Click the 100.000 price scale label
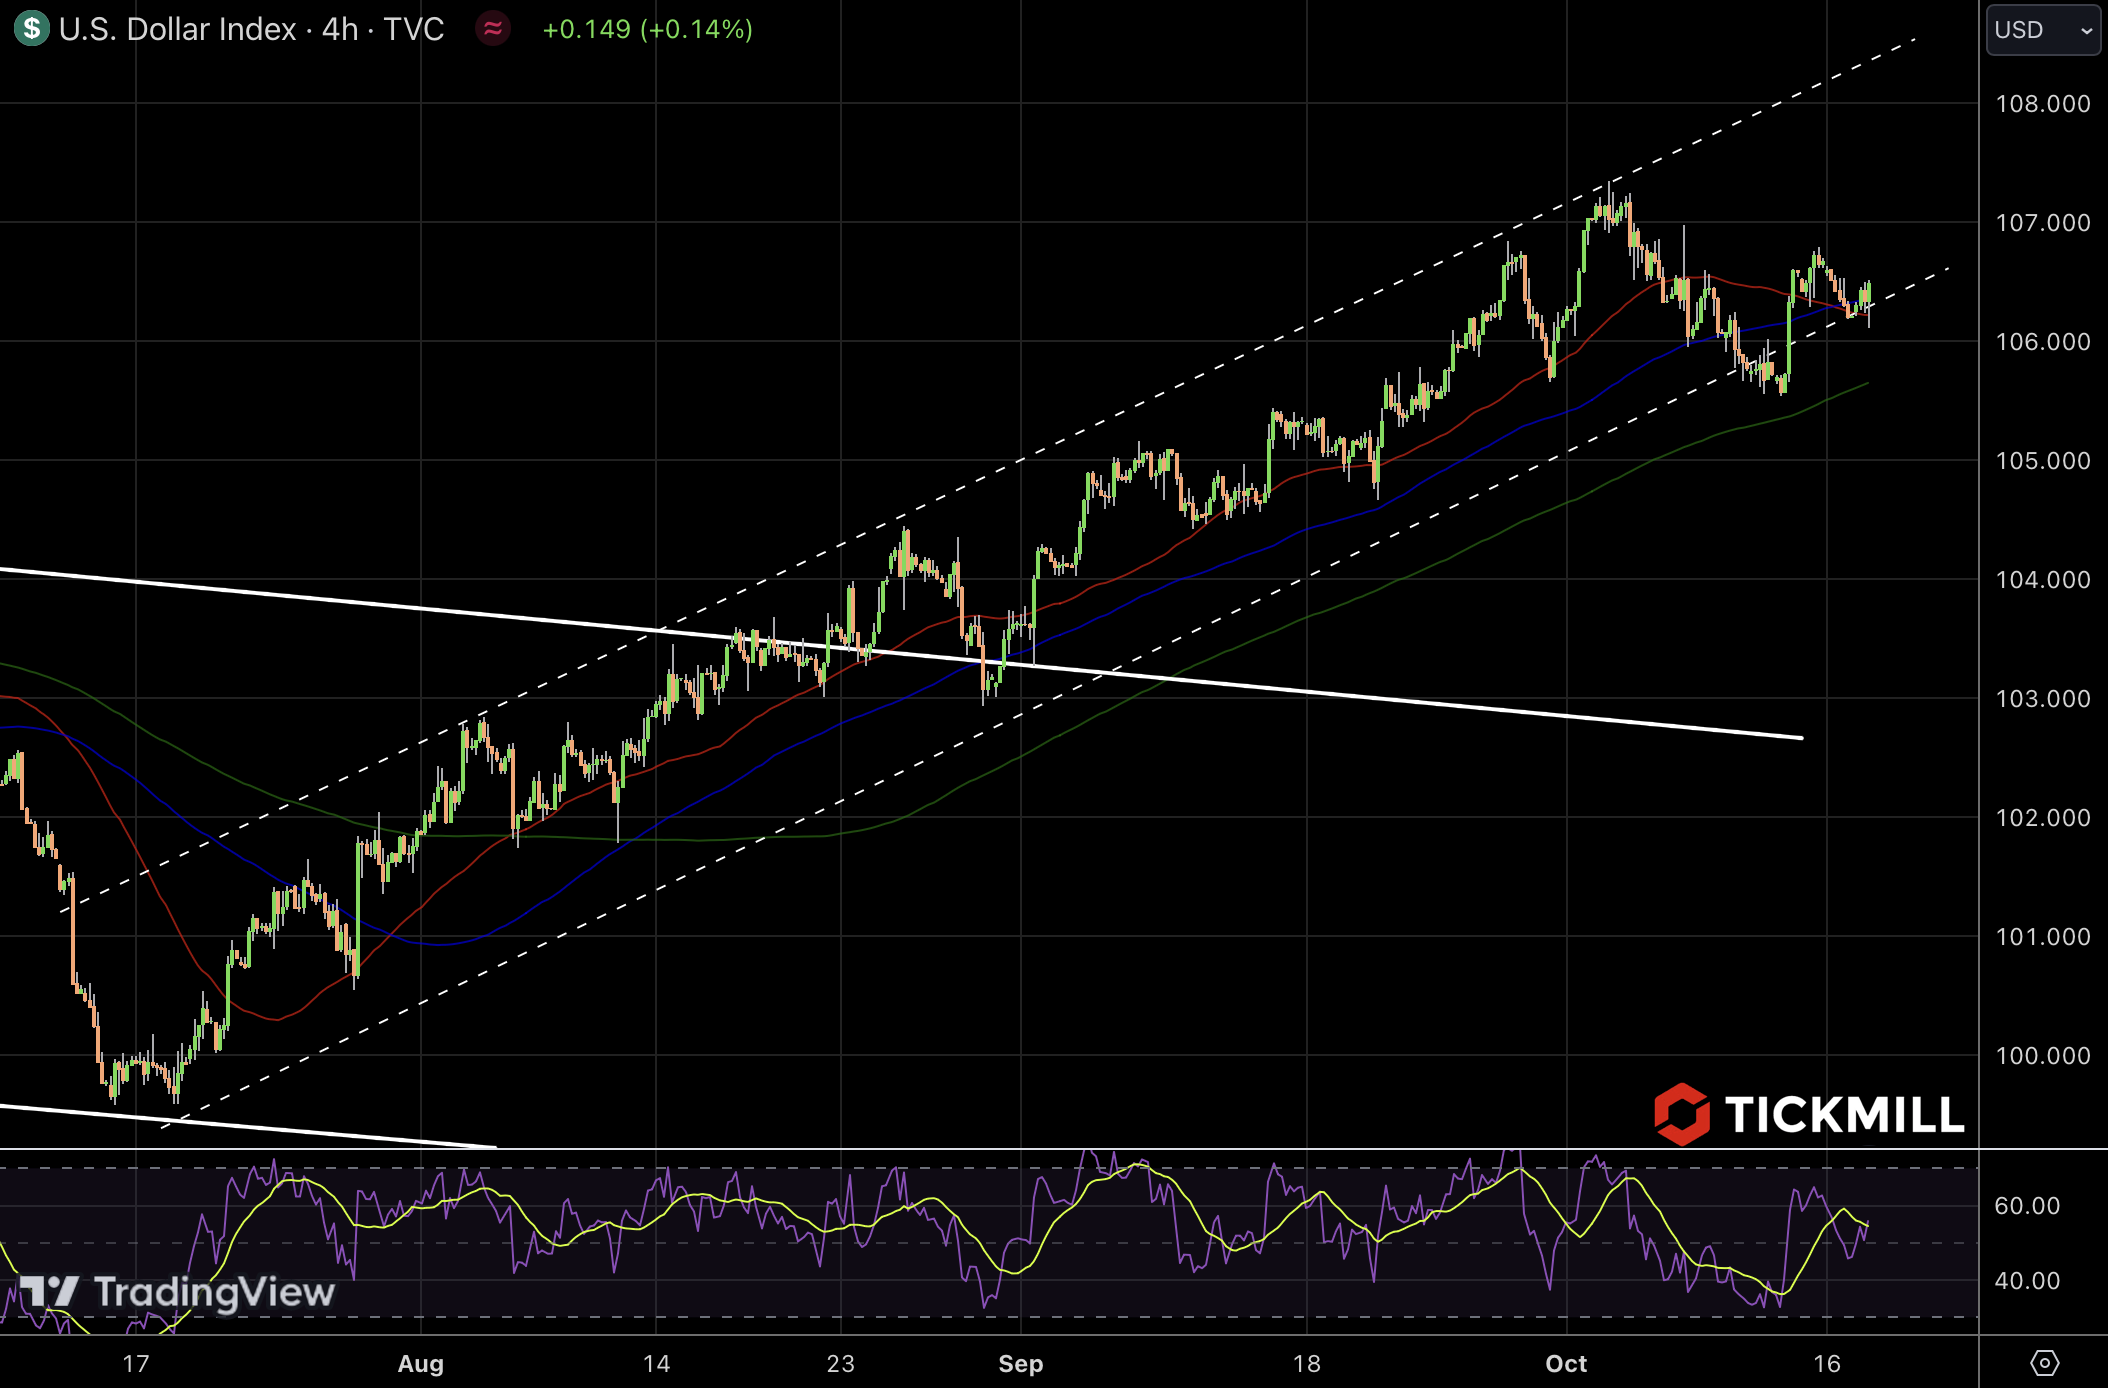The height and width of the screenshot is (1388, 2108). (x=2042, y=1056)
